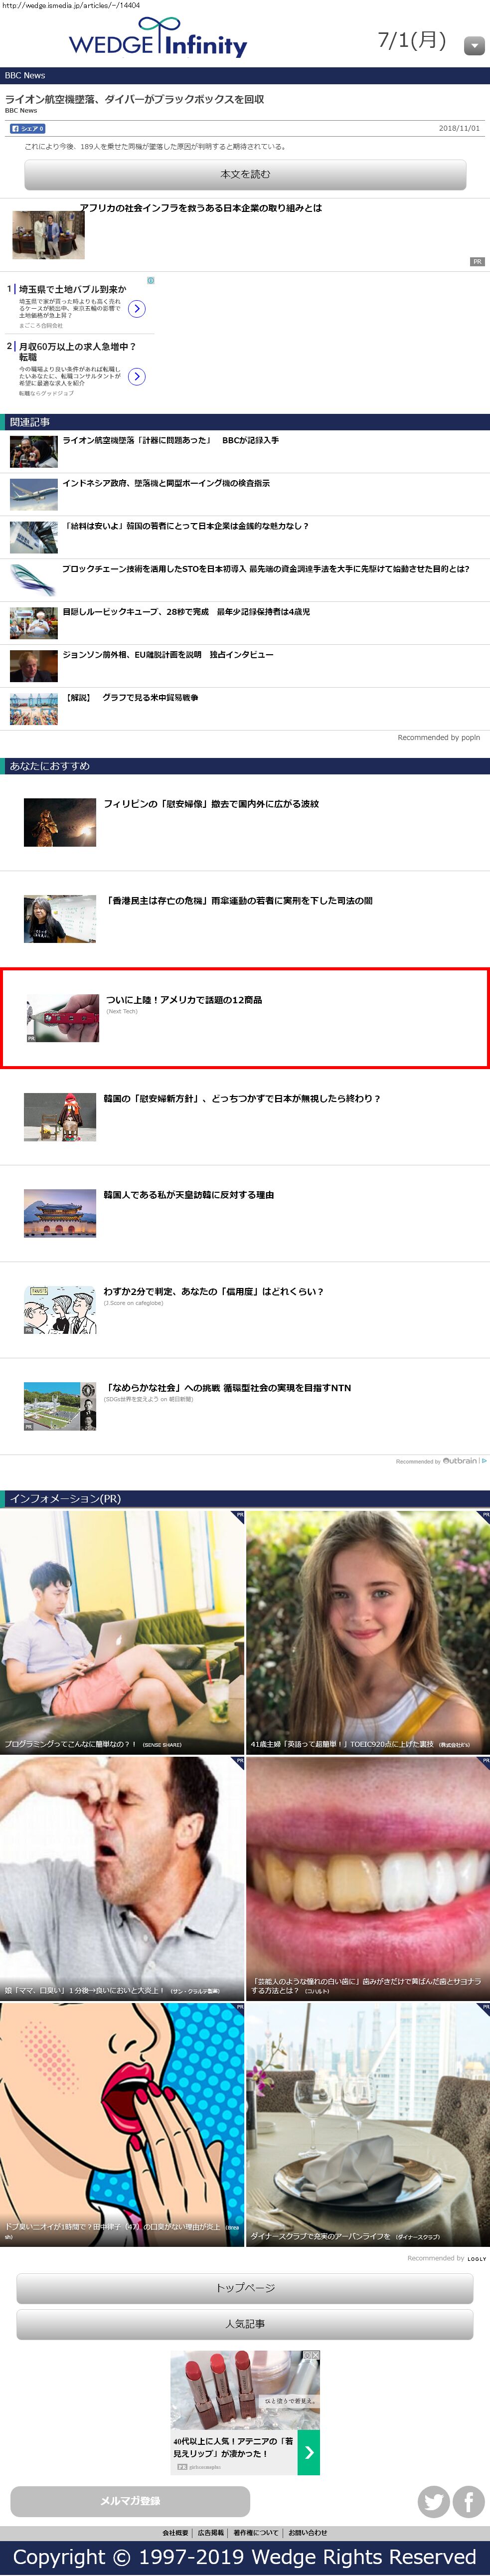Open the header dropdown arrow beside the date
Viewport: 490px width, 2576px height.
click(475, 45)
